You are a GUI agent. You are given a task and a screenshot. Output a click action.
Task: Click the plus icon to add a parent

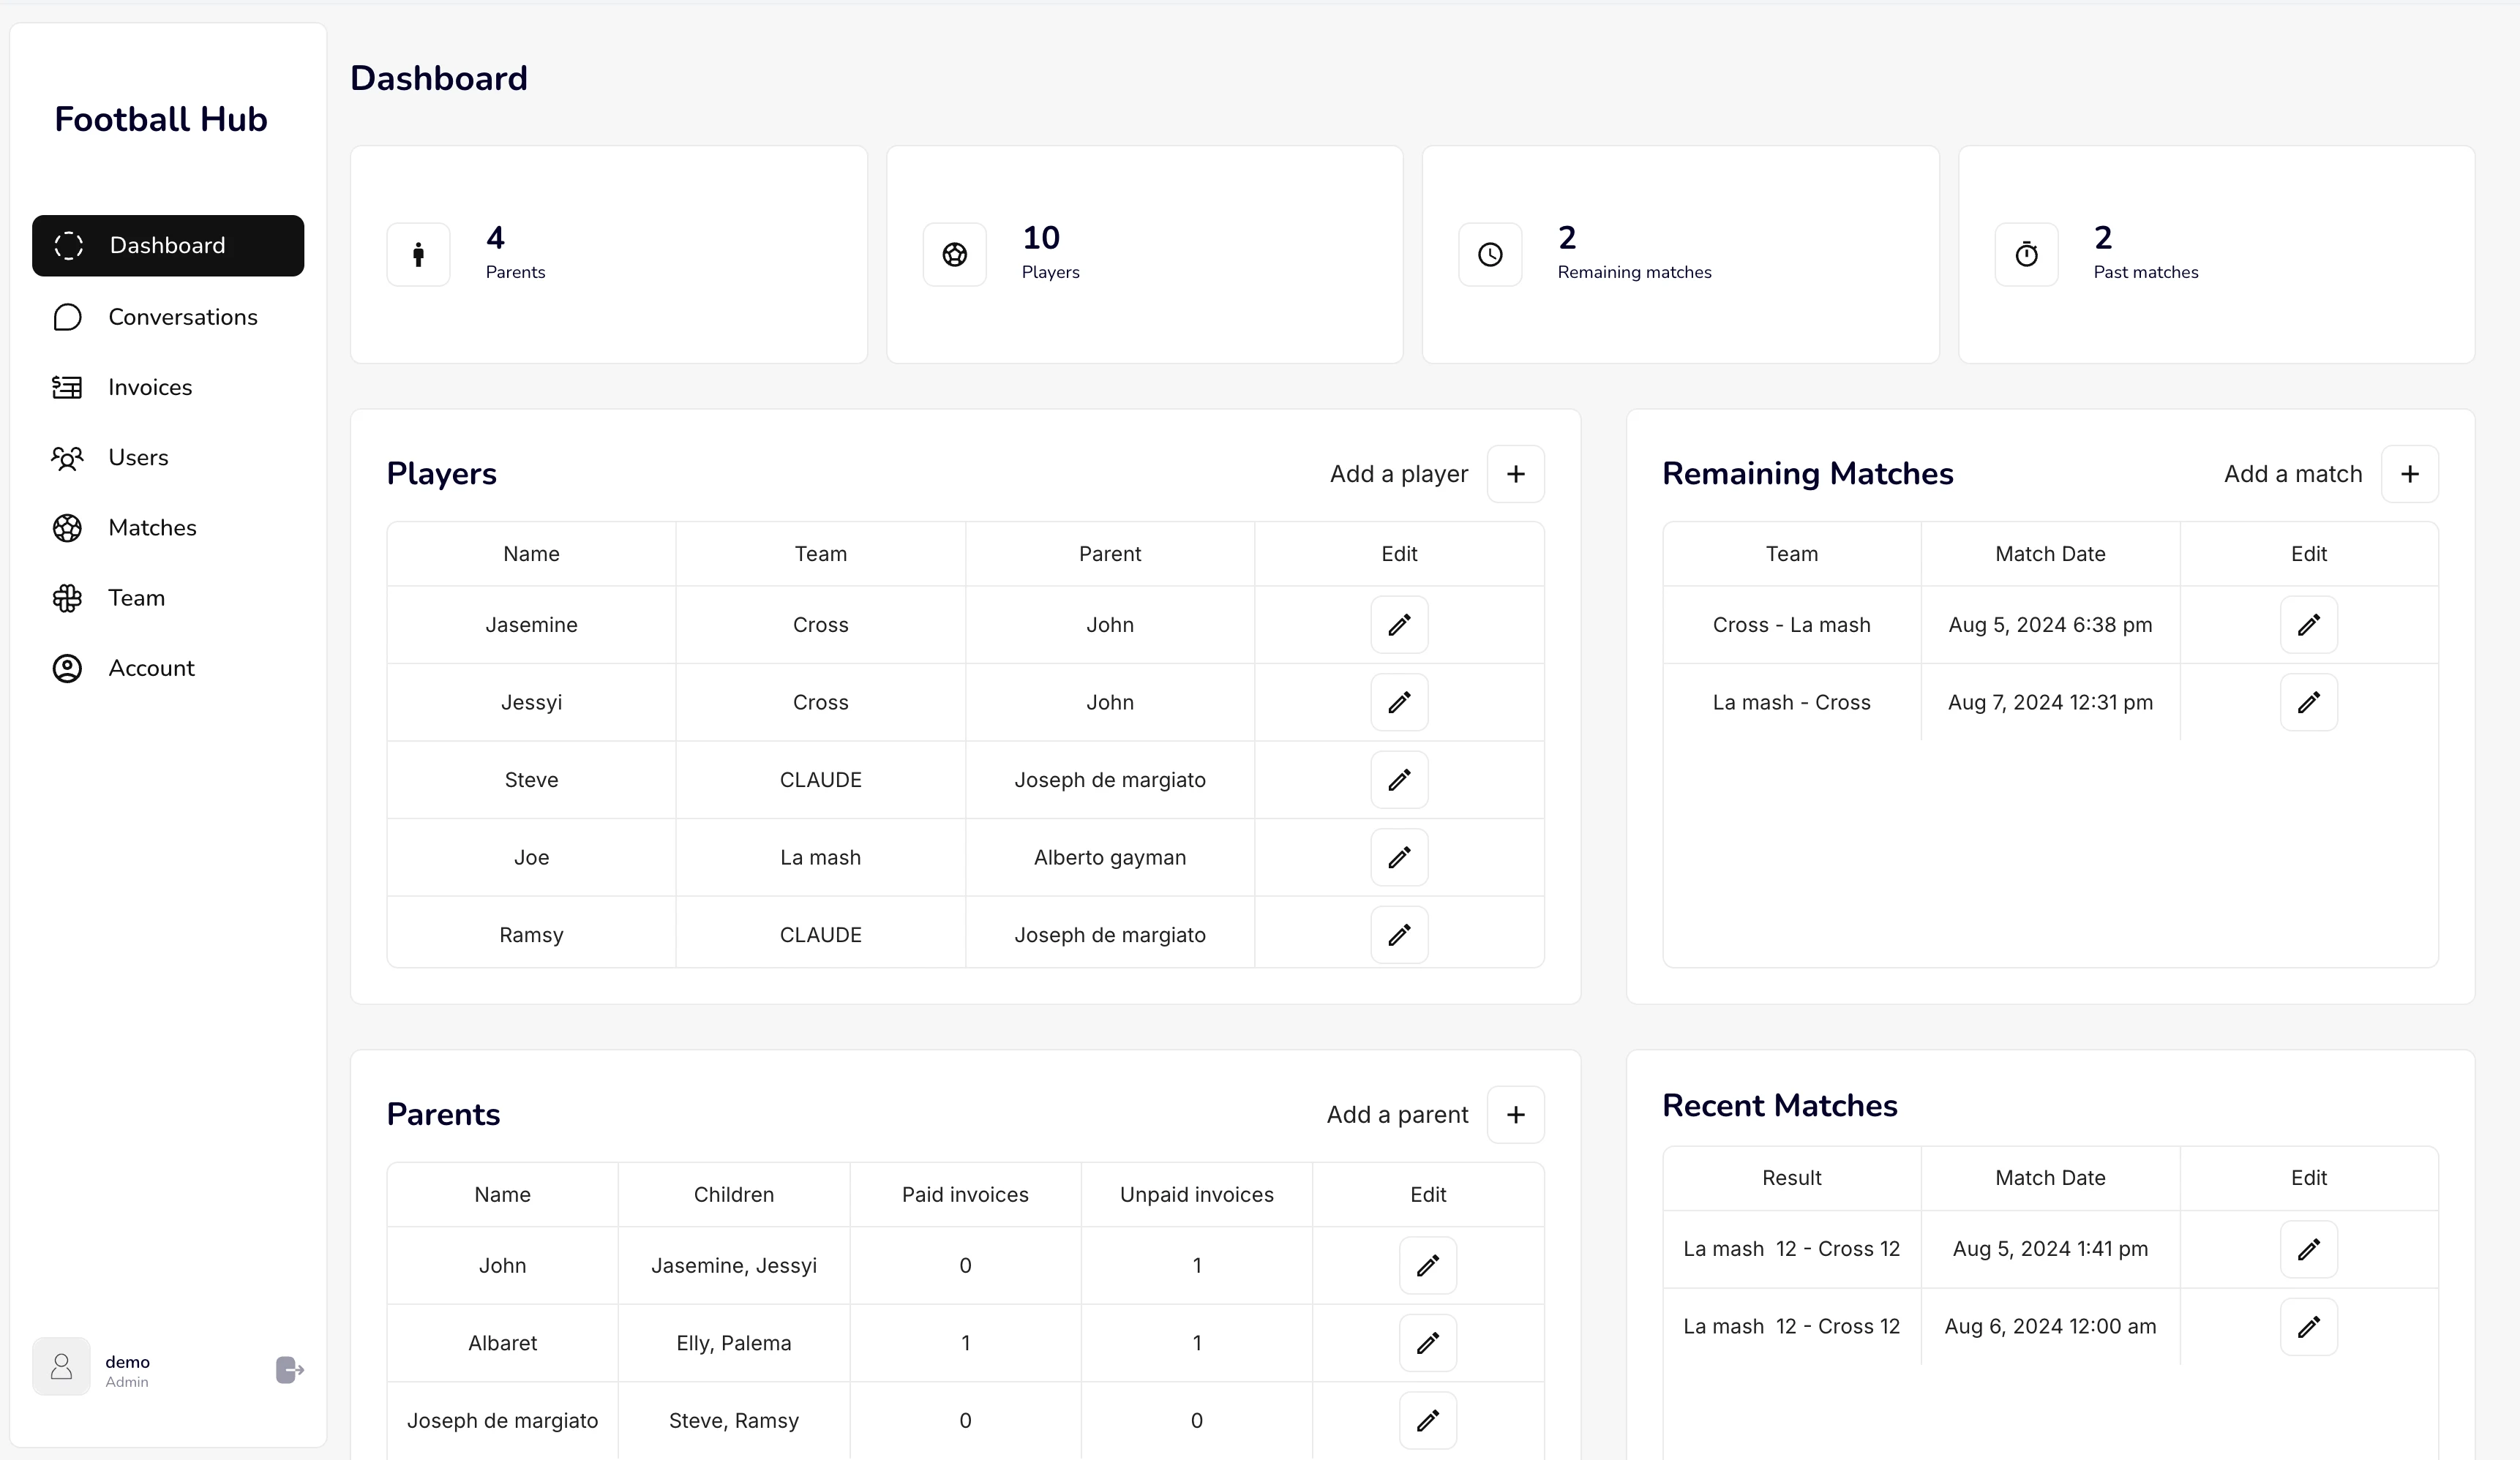click(1515, 1115)
